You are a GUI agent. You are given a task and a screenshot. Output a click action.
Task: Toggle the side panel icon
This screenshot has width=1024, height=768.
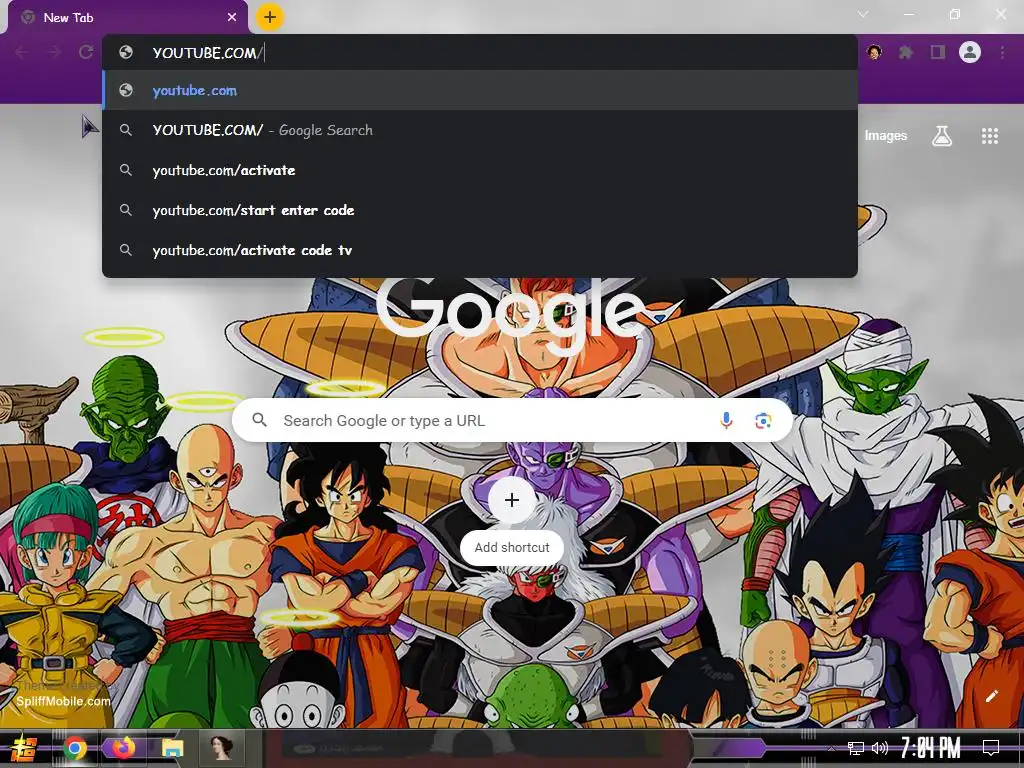[938, 52]
